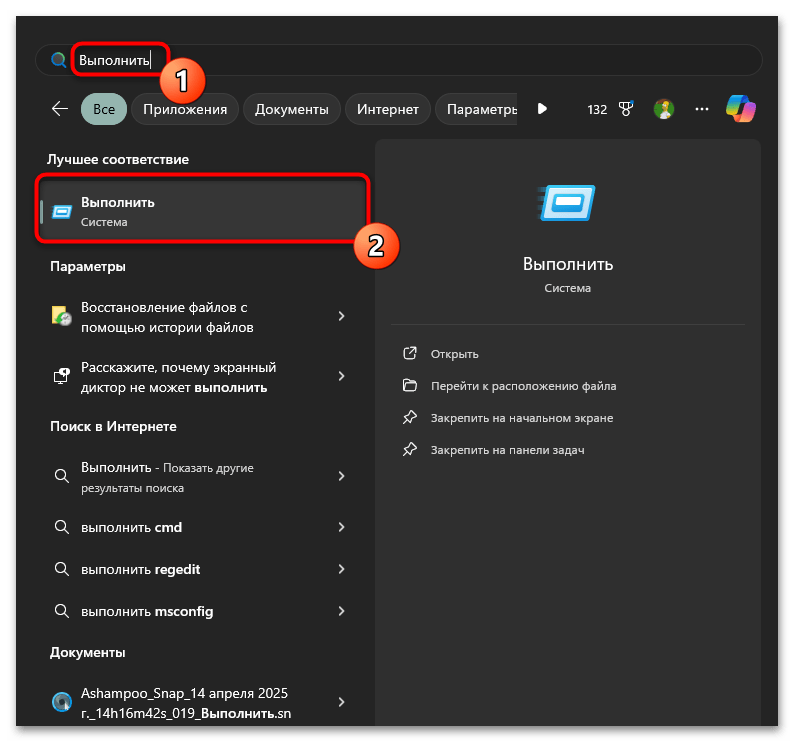Click the search field containing Выполнить
The height and width of the screenshot is (742, 794).
coord(399,60)
